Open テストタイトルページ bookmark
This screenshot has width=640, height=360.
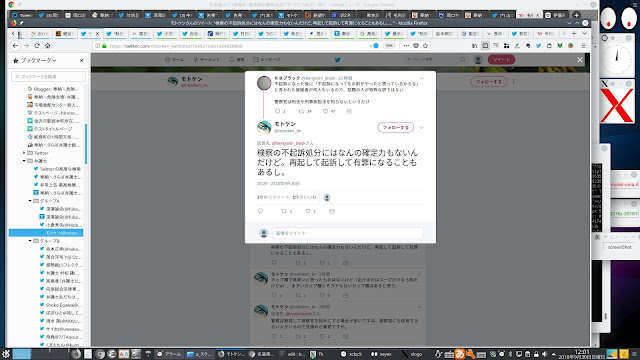[x=49, y=129]
